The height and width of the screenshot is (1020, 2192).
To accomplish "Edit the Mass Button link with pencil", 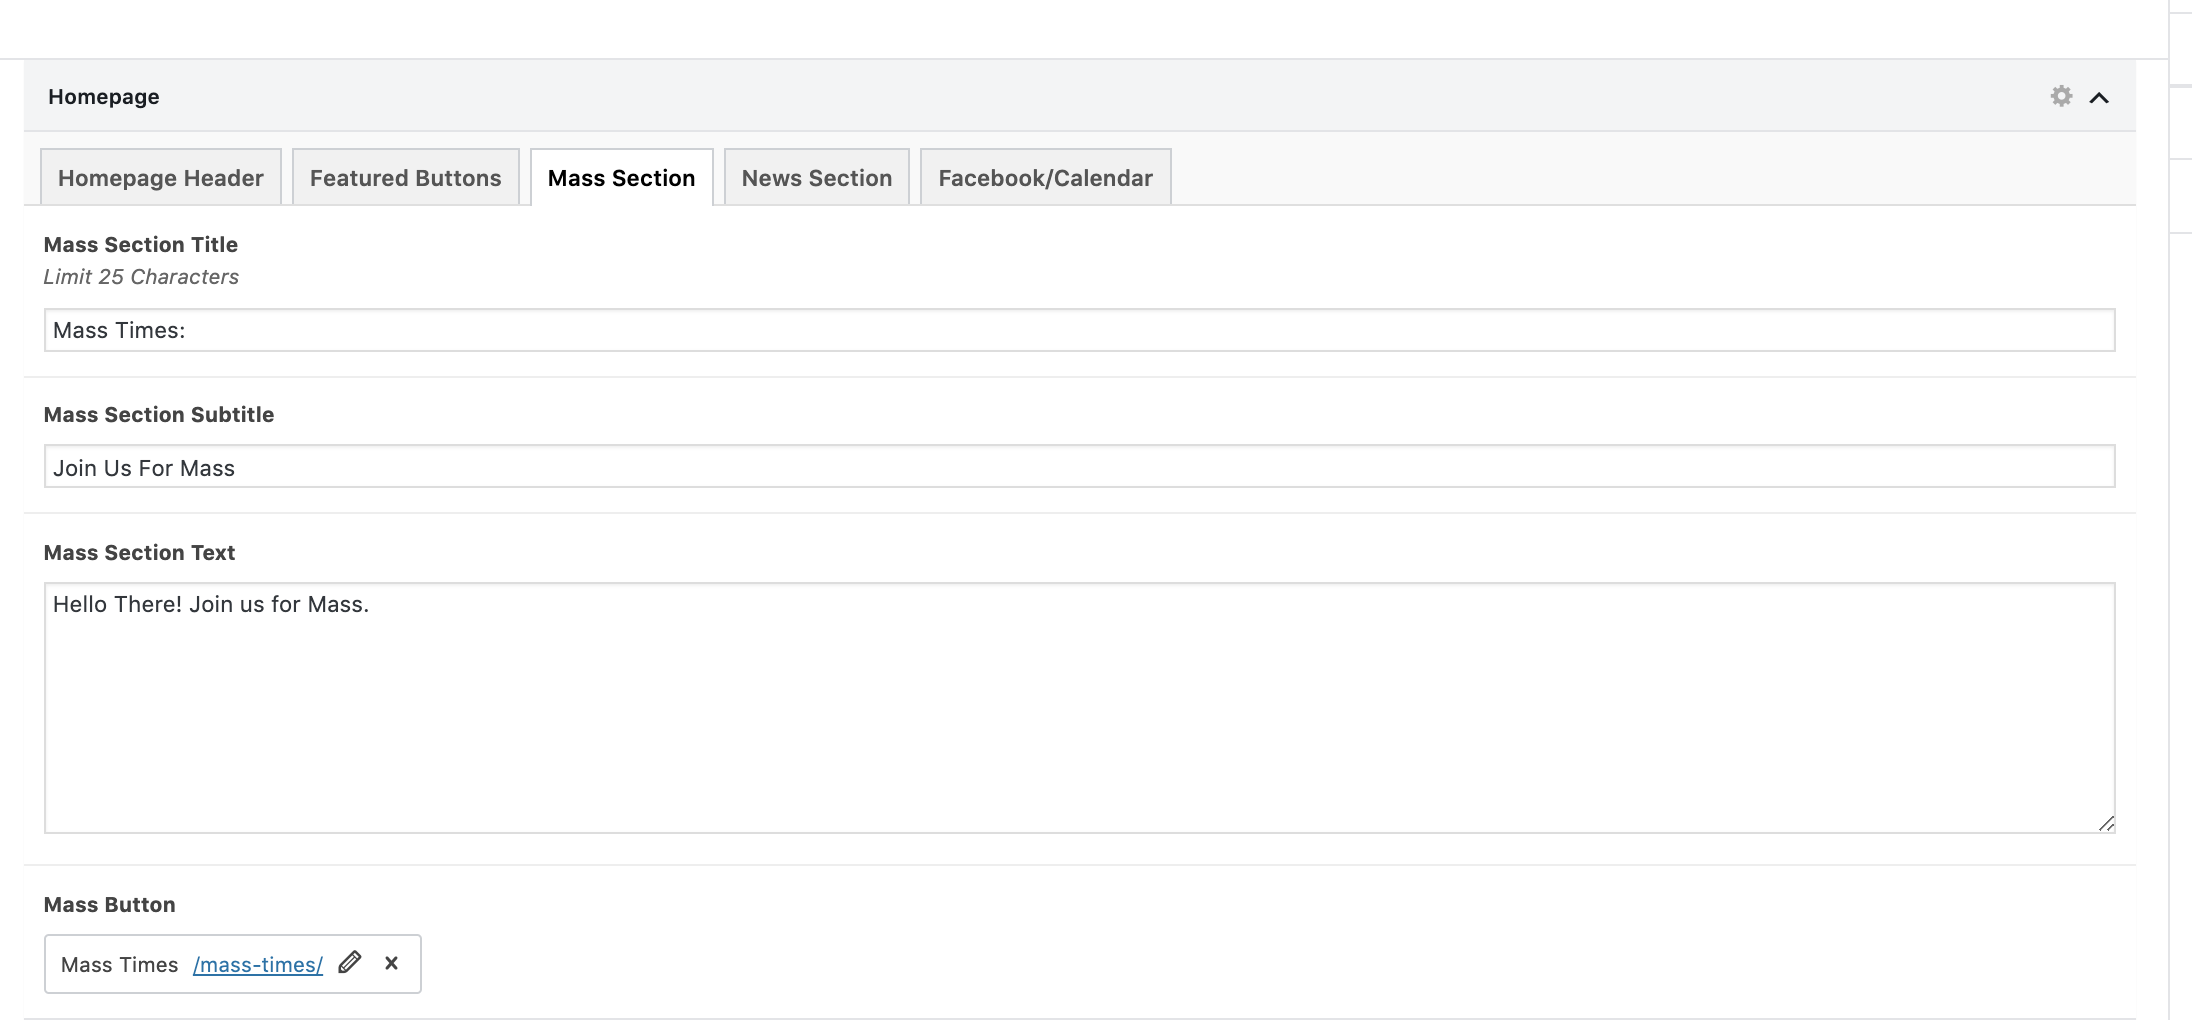I will pyautogui.click(x=349, y=963).
